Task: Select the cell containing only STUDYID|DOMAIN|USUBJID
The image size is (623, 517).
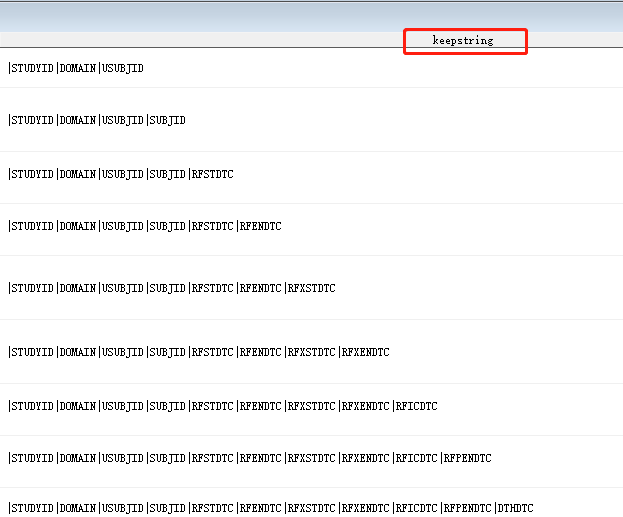Action: pyautogui.click(x=312, y=68)
